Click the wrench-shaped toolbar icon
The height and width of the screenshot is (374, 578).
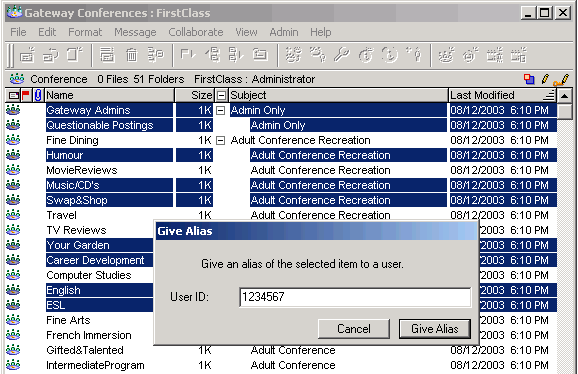click(342, 55)
